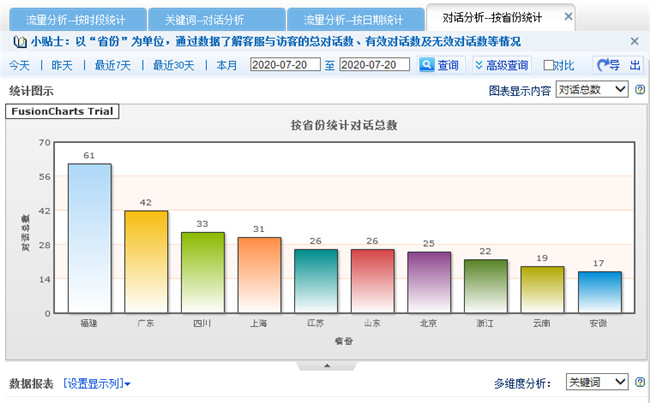Image resolution: width=650 pixels, height=403 pixels.
Task: Toggle the 对比 compare checkbox
Action: pyautogui.click(x=549, y=65)
